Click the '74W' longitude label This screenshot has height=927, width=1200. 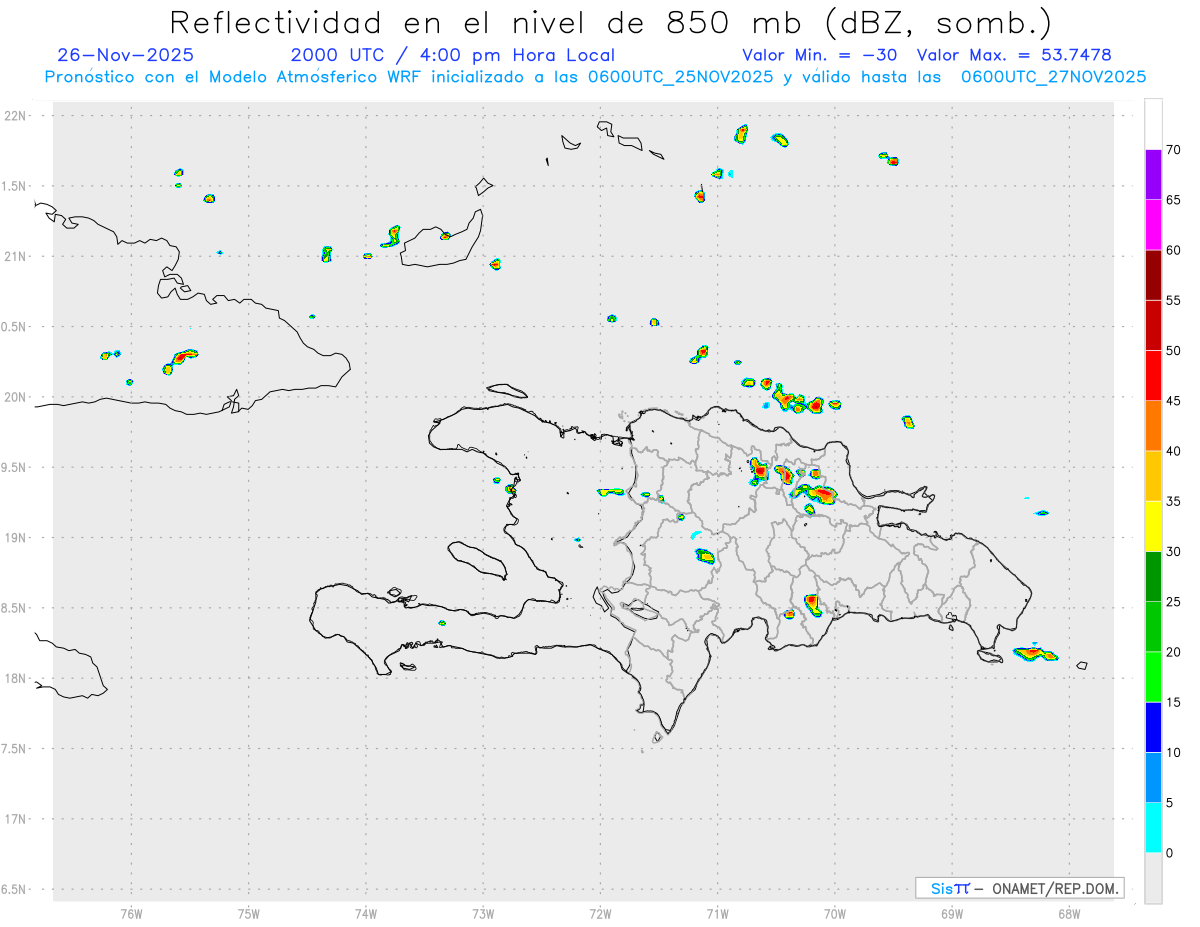(366, 913)
